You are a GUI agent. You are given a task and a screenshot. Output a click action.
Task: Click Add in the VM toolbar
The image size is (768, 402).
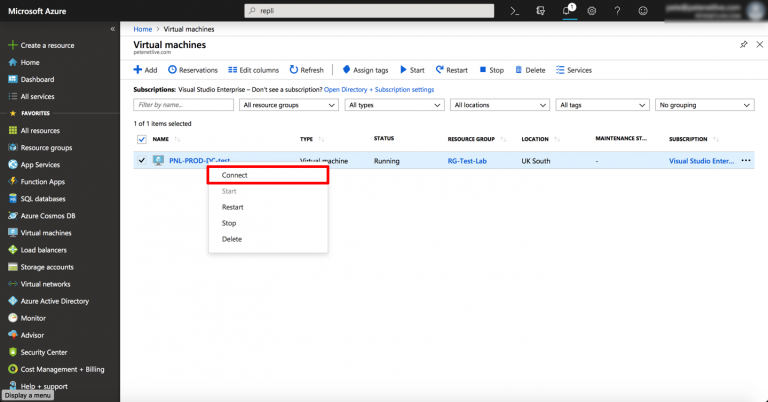coord(145,70)
